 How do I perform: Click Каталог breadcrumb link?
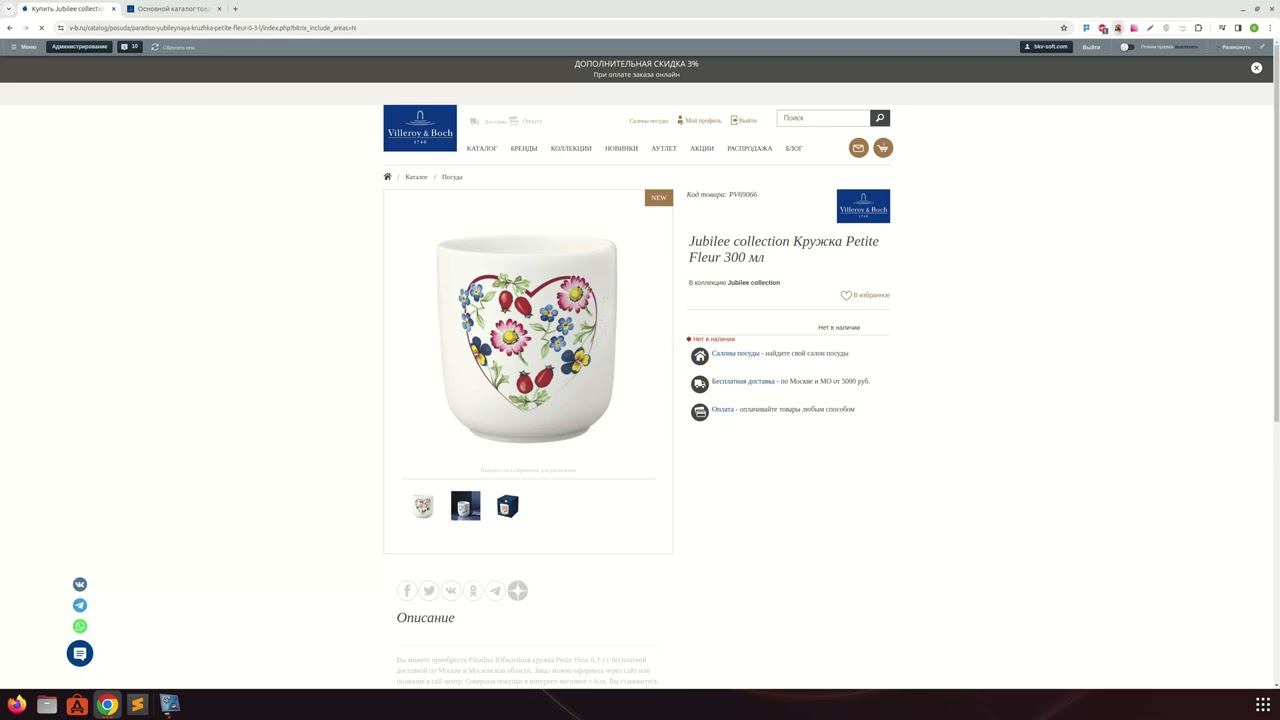click(416, 177)
